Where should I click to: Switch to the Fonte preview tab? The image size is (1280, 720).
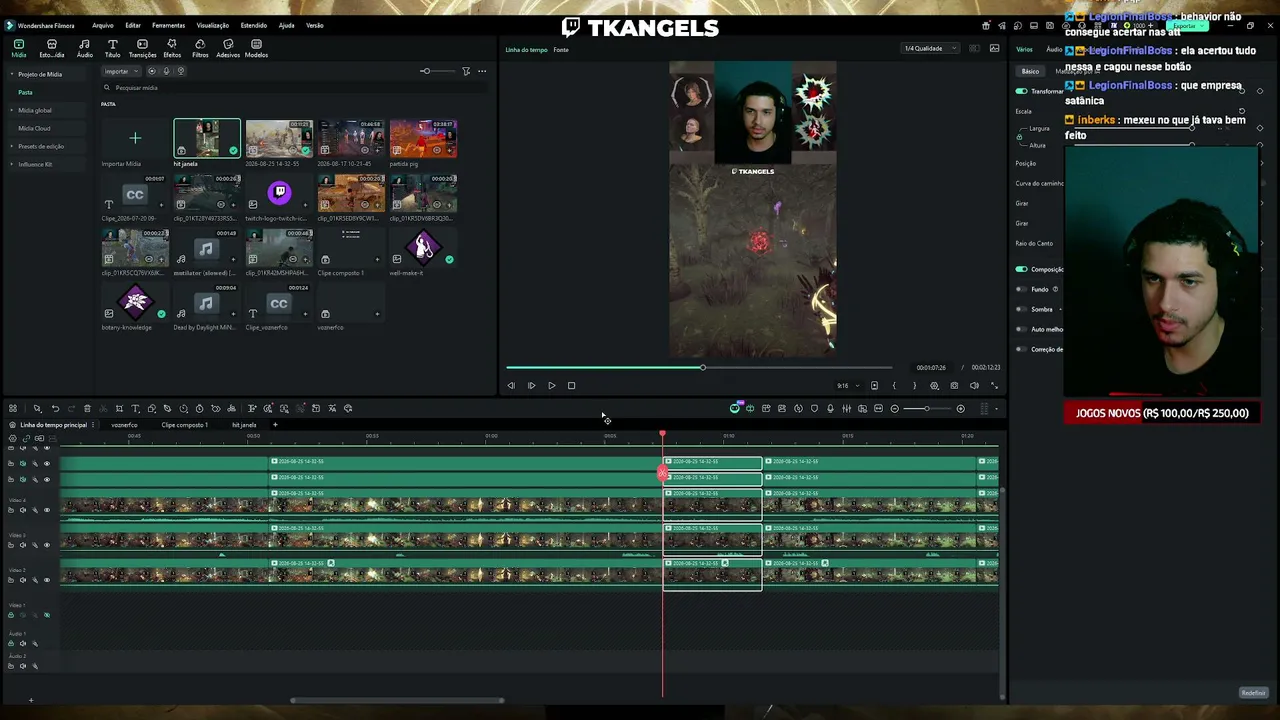[x=561, y=49]
